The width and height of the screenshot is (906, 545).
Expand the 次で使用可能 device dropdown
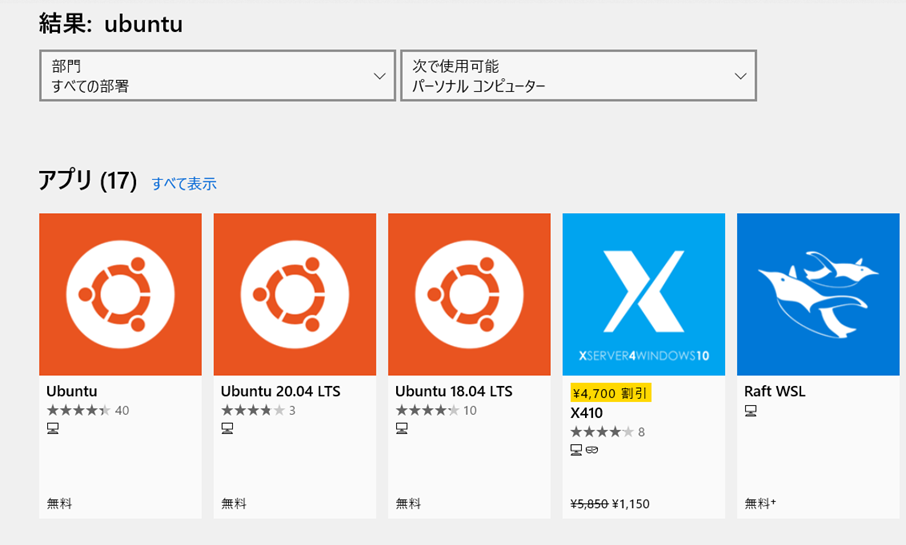click(x=578, y=76)
